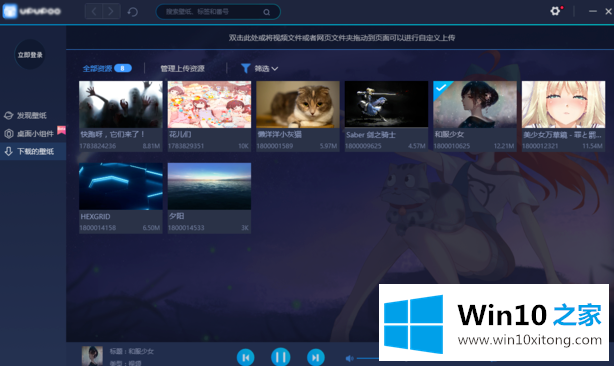Click the Saber 剑之骑士 title label

tap(370, 135)
